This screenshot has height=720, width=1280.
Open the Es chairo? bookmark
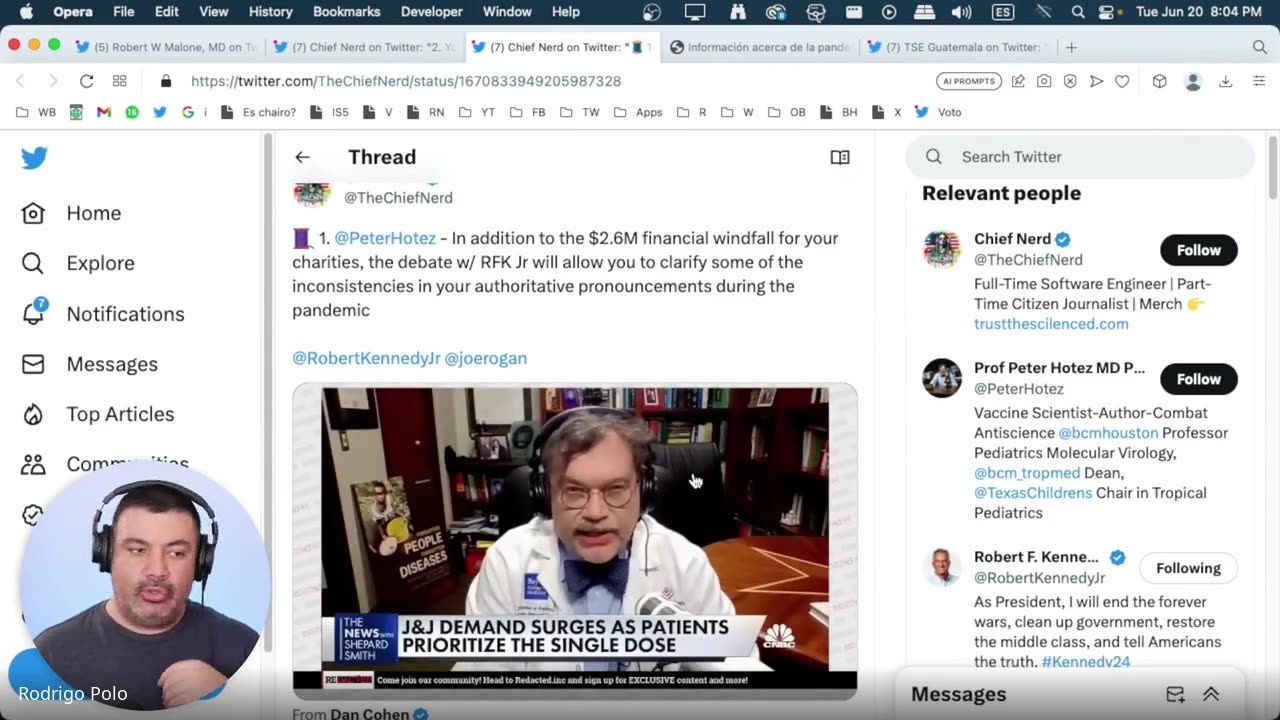pyautogui.click(x=258, y=112)
